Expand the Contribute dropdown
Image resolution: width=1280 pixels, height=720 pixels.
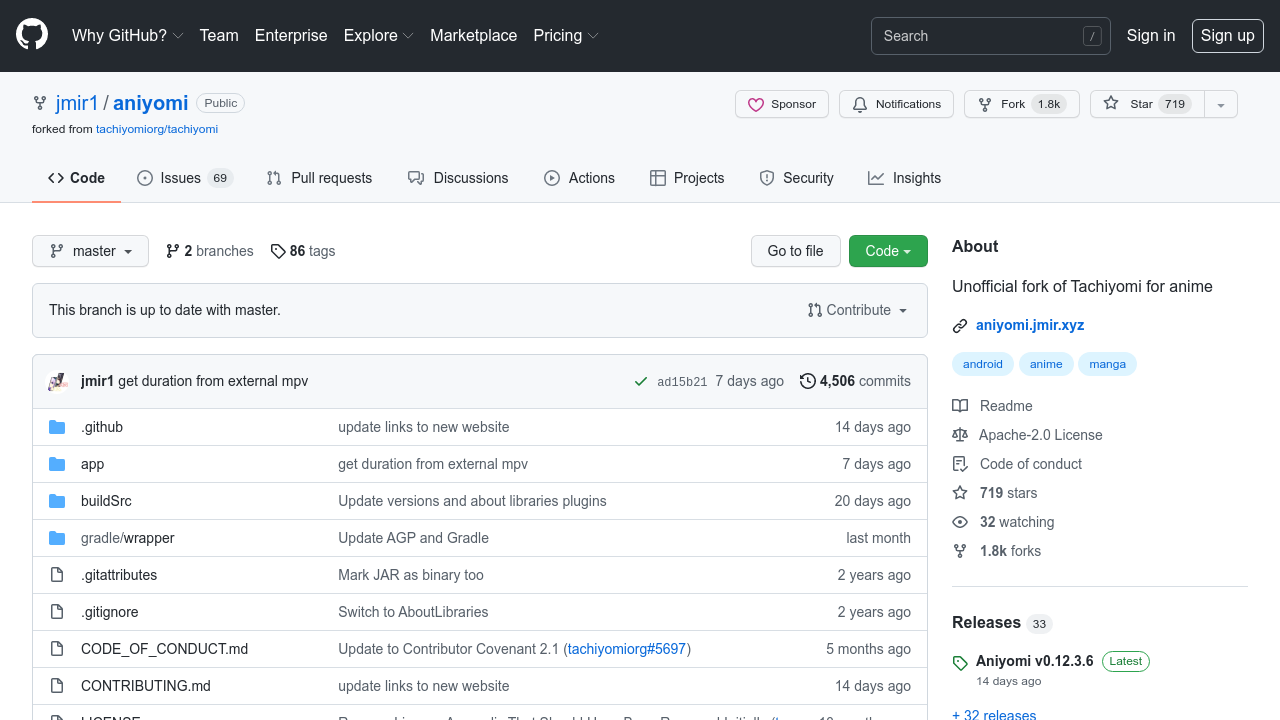click(858, 310)
